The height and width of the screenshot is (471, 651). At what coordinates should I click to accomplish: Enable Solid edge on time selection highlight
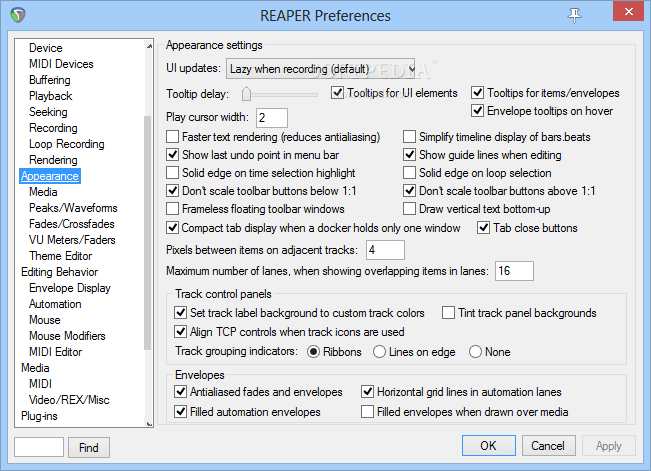(172, 173)
